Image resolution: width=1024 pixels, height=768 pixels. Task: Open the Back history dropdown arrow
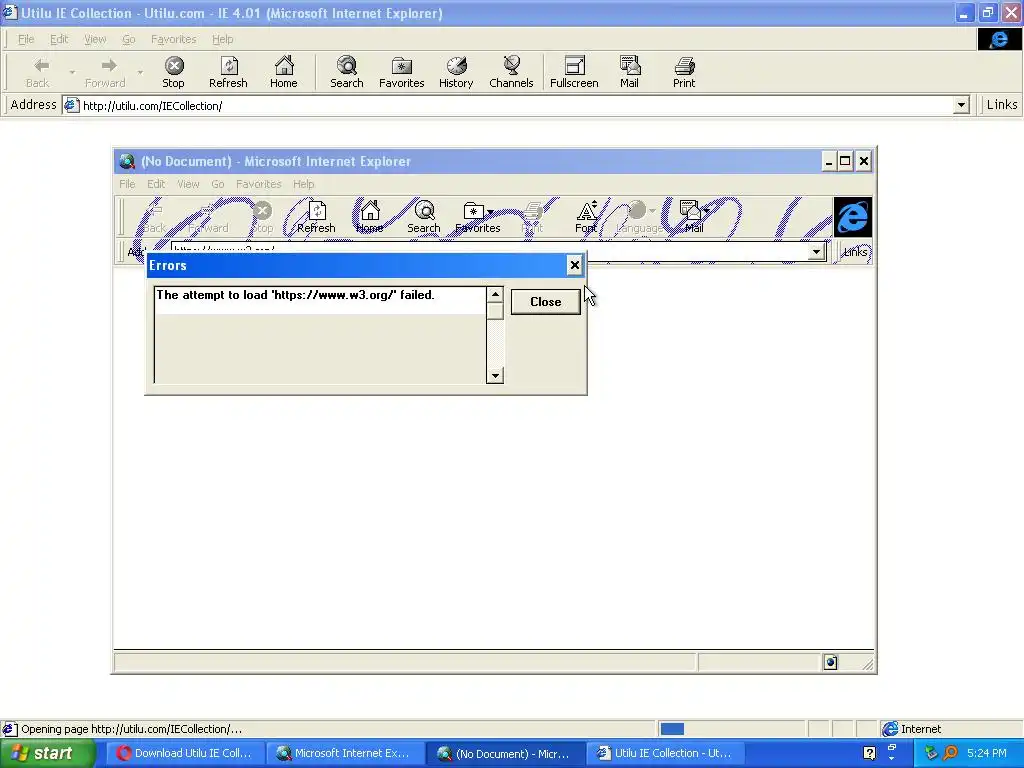coord(72,72)
